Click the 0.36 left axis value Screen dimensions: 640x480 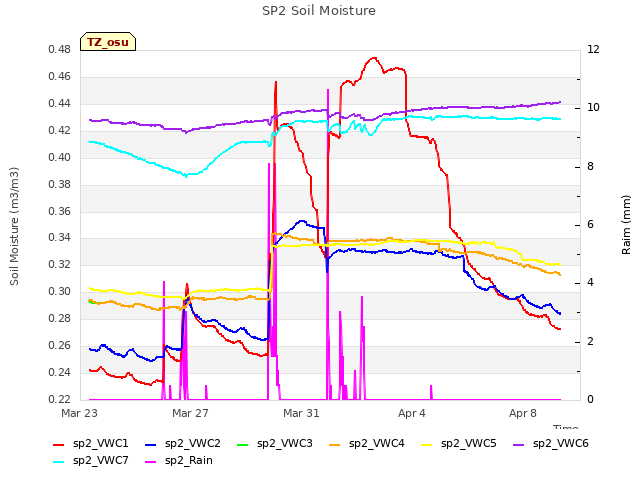tap(60, 211)
